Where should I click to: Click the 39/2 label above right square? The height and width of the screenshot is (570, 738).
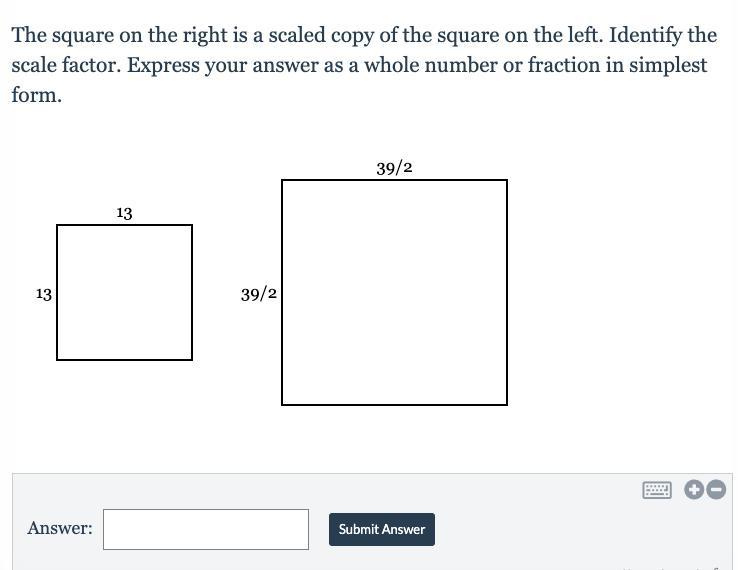[x=394, y=168]
